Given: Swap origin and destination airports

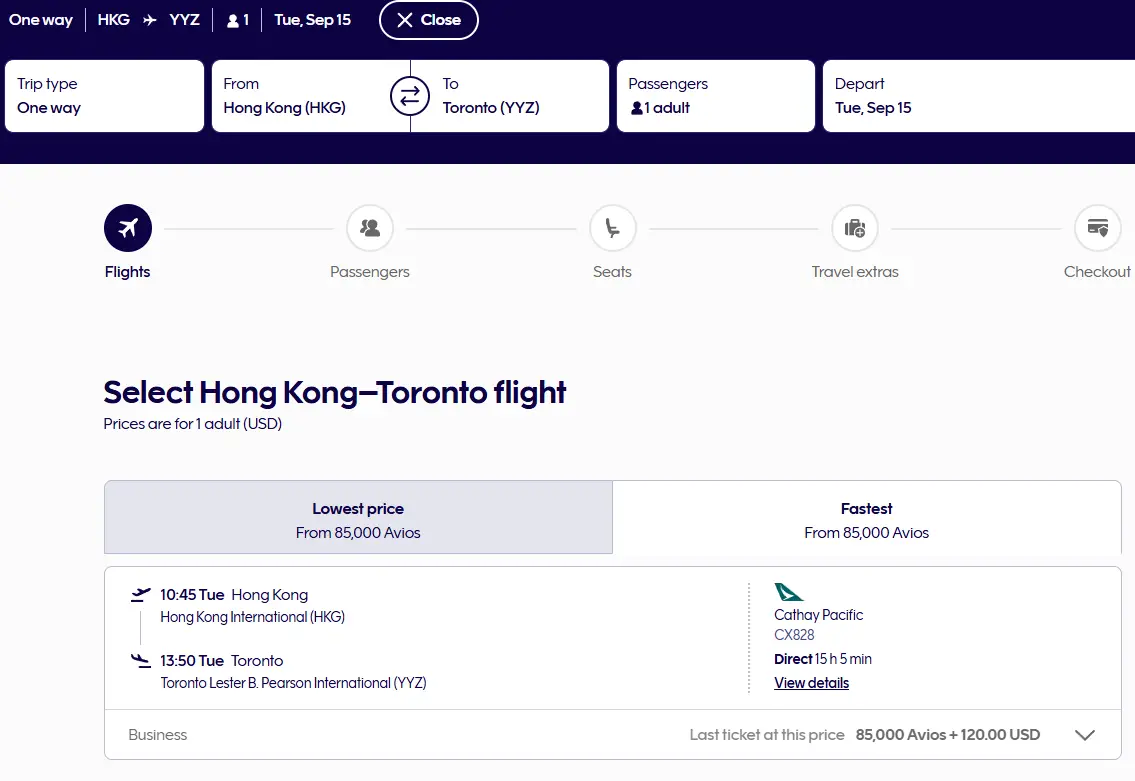Looking at the screenshot, I should pyautogui.click(x=410, y=96).
